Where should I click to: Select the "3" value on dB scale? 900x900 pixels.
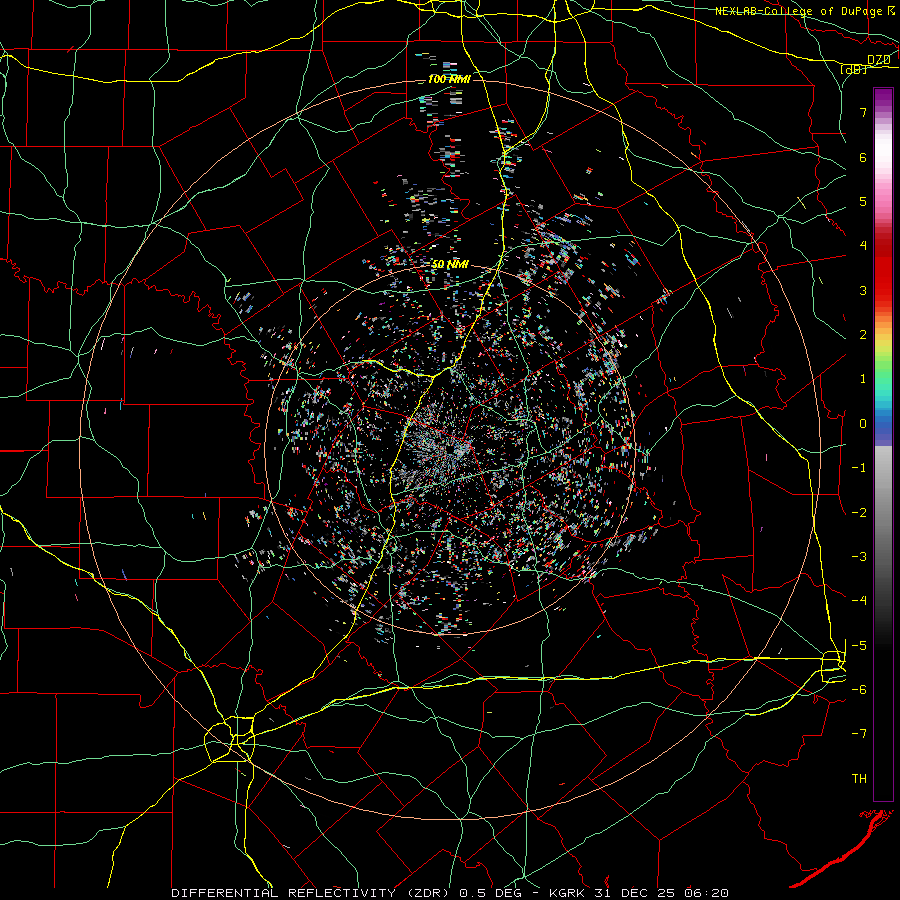(x=863, y=290)
